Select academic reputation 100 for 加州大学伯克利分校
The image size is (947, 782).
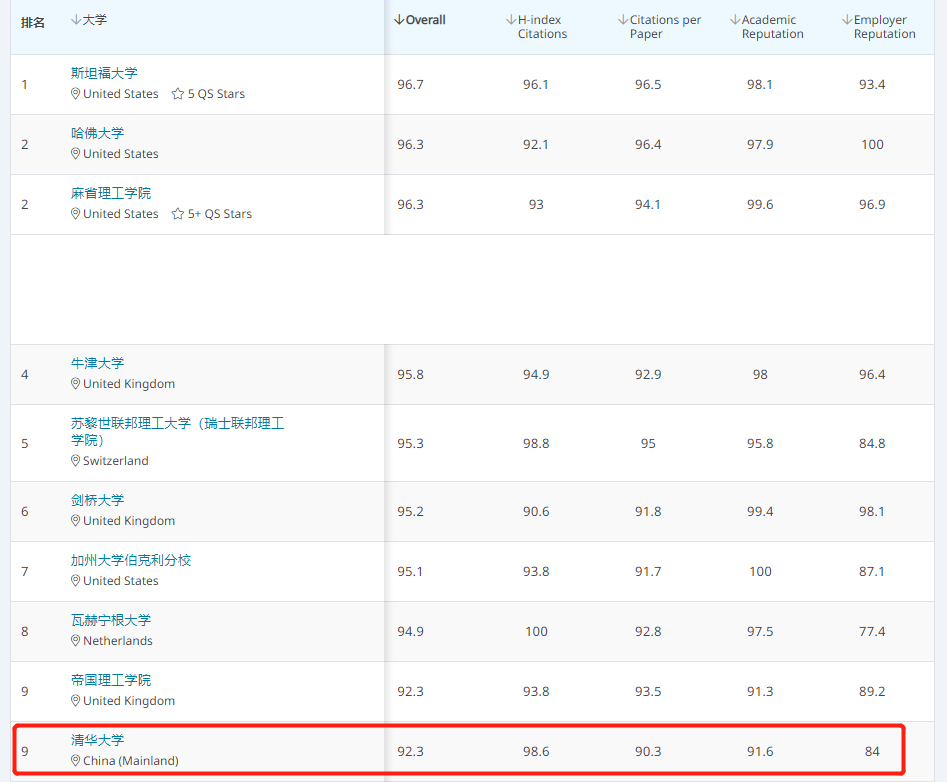click(x=760, y=571)
